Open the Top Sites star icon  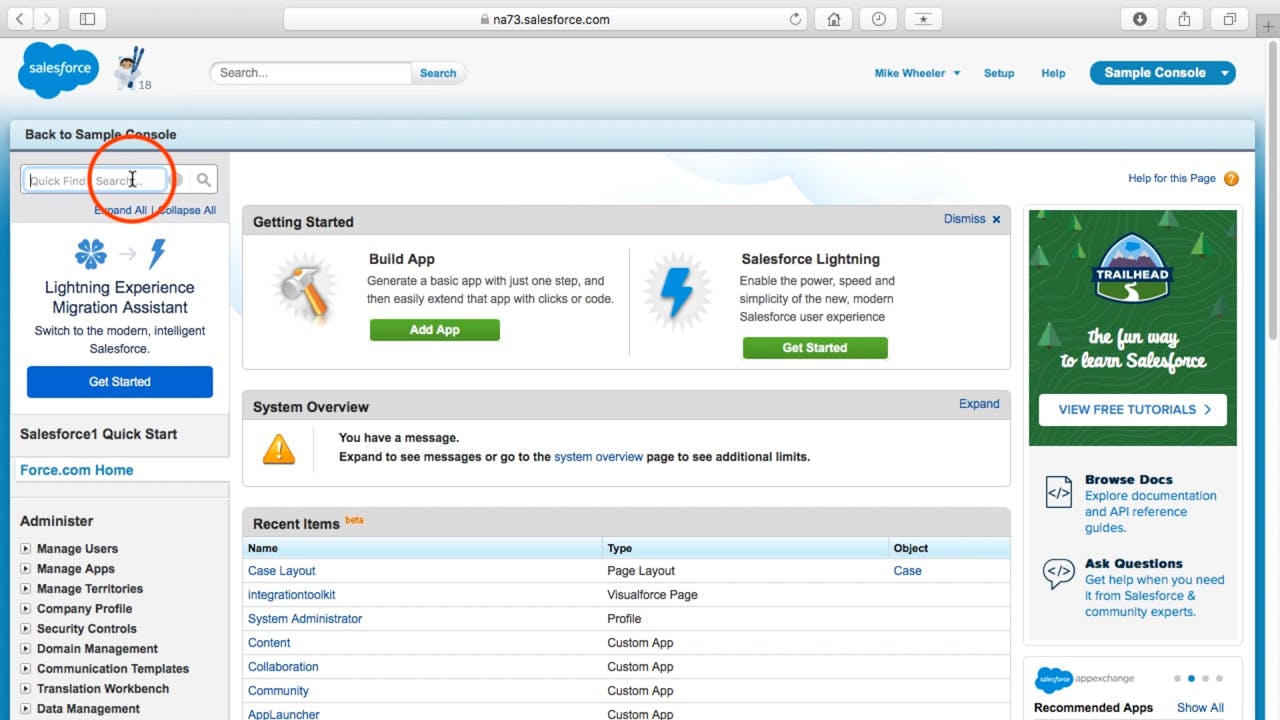click(922, 19)
